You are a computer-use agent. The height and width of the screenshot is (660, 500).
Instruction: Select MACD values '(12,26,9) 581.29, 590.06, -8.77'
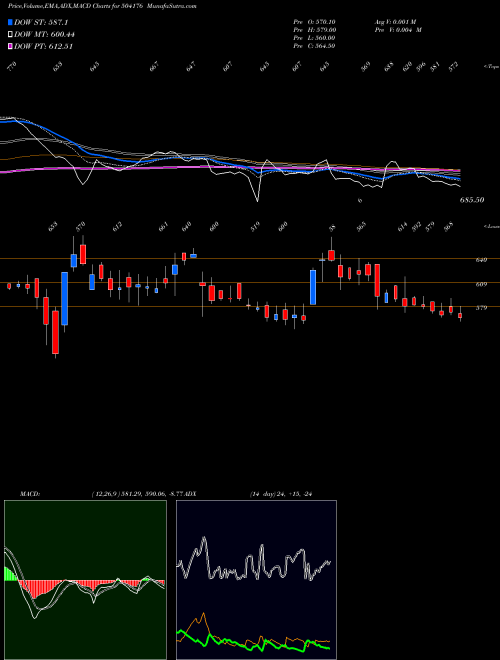pos(138,493)
